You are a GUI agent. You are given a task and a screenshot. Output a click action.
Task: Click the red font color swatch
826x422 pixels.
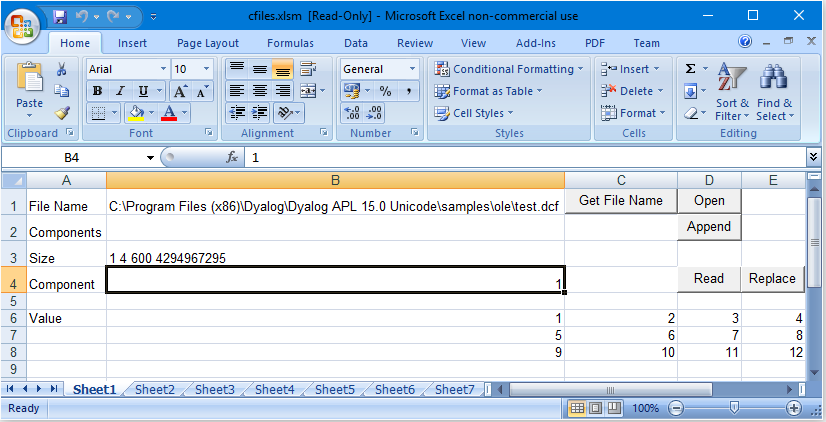(170, 113)
